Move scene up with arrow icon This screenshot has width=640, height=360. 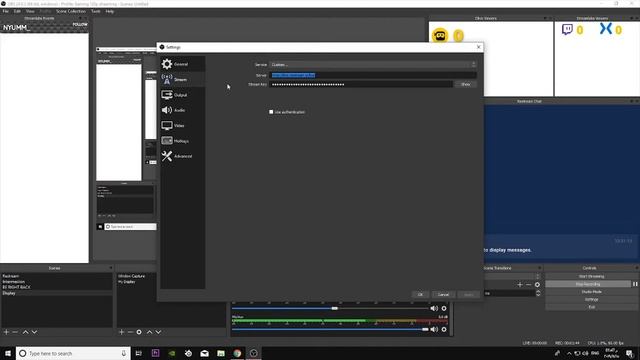(26, 332)
